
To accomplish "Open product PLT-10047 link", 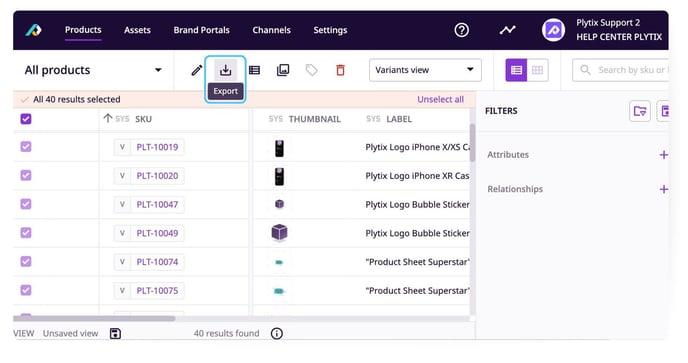I will click(x=157, y=205).
